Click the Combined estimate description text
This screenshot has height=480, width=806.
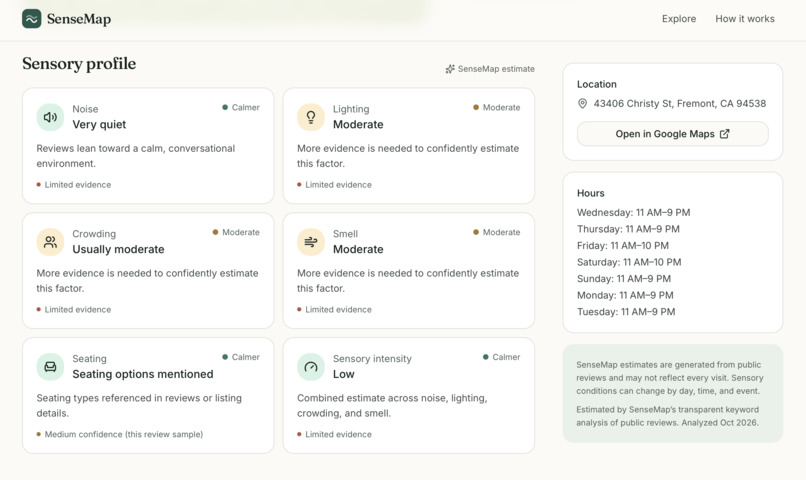392,405
